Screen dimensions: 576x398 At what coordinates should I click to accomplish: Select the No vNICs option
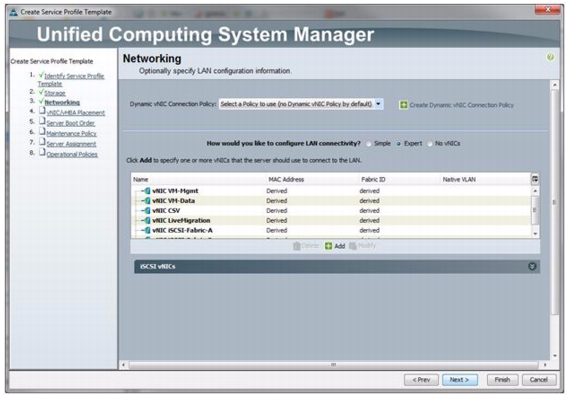tap(429, 144)
